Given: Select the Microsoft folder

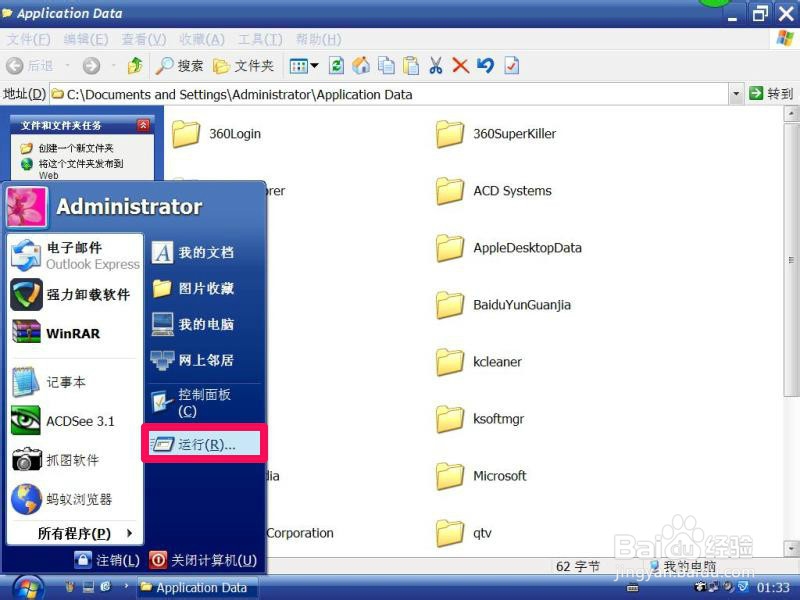Looking at the screenshot, I should tap(481, 476).
